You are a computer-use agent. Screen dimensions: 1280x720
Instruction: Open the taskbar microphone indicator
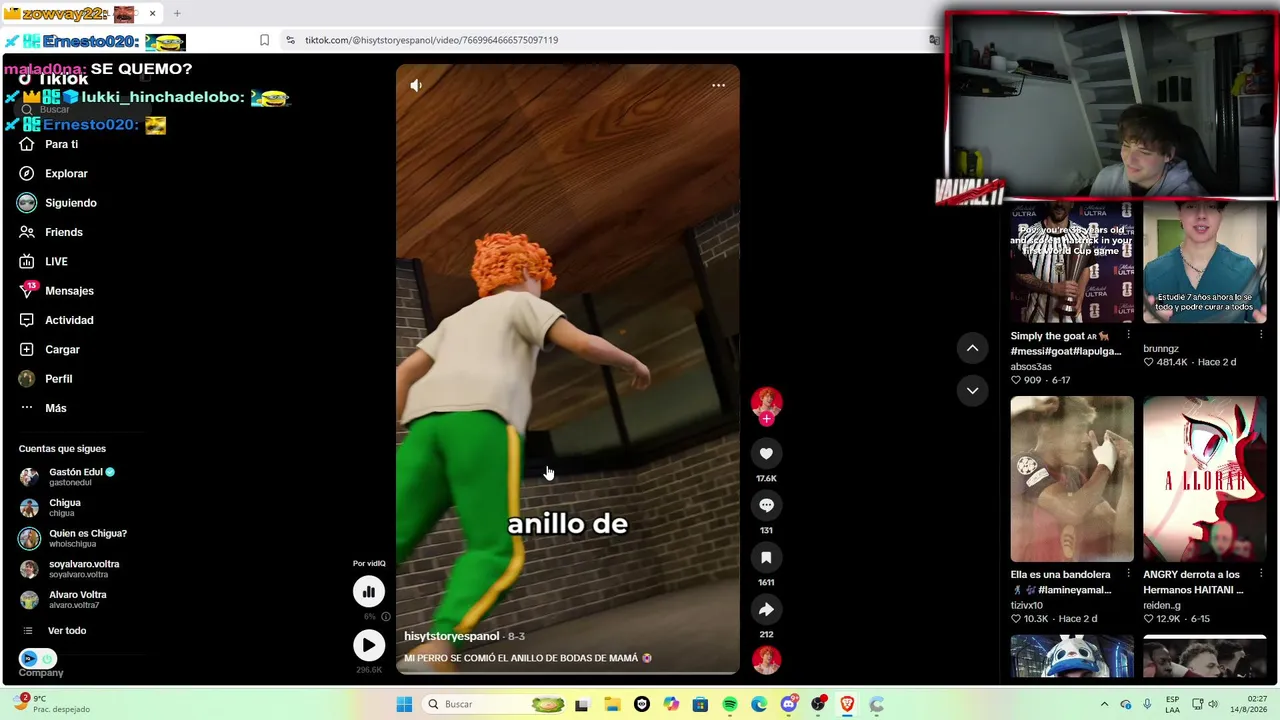pos(1147,704)
